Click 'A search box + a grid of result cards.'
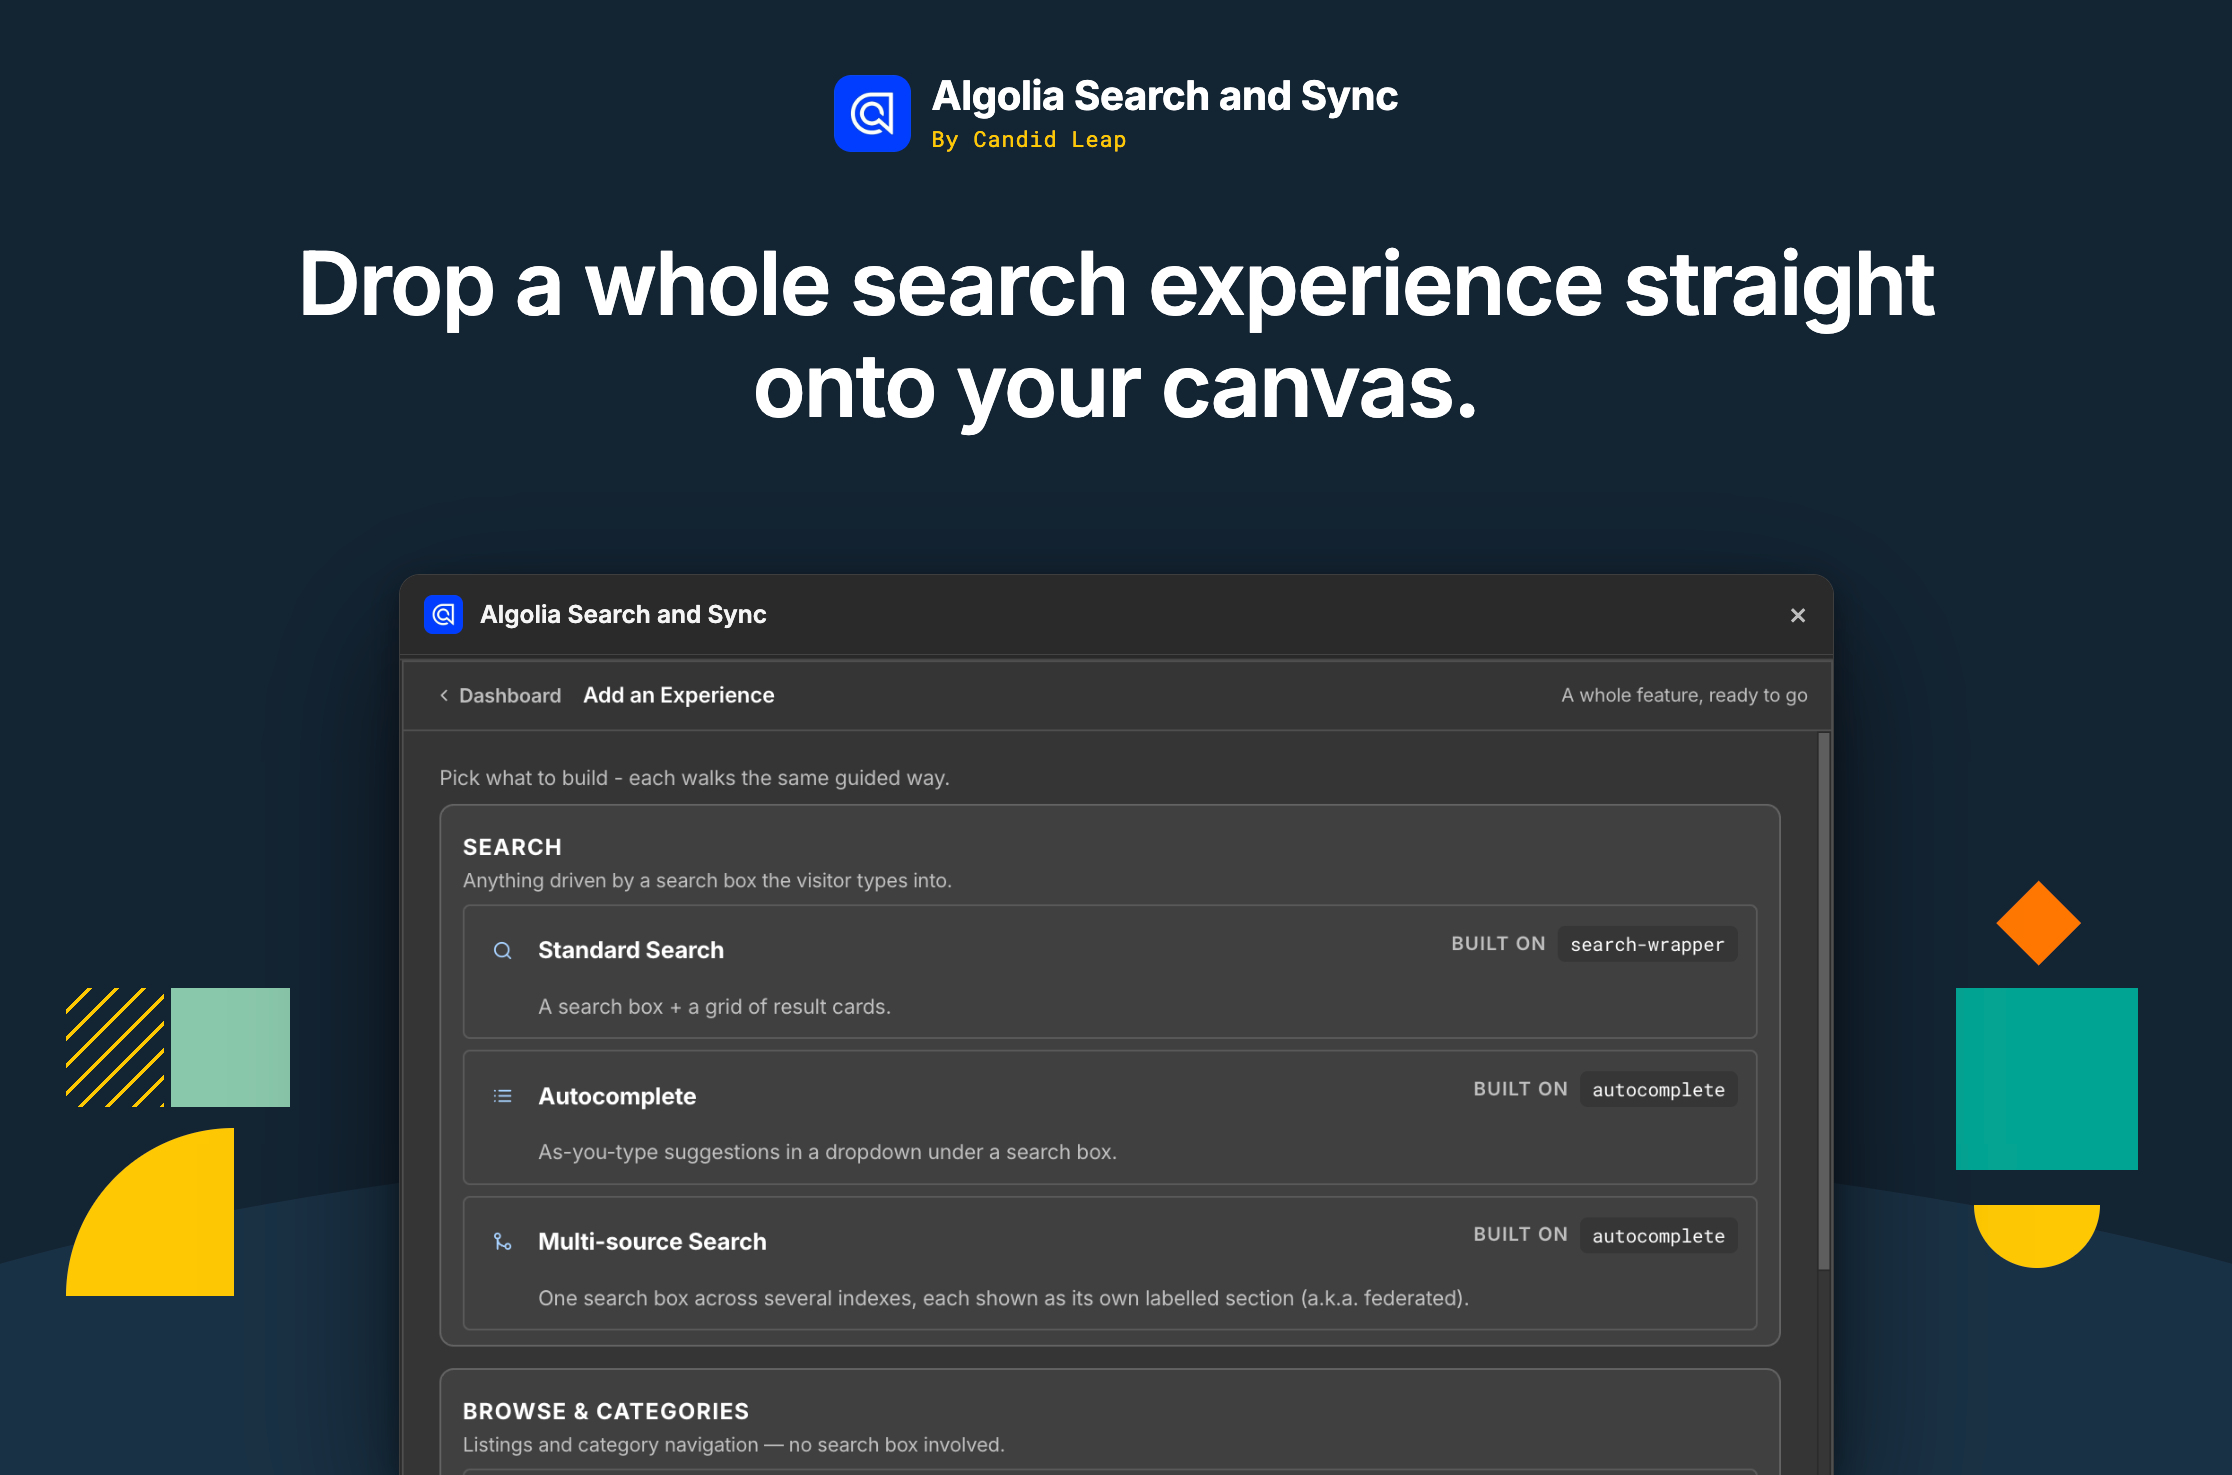The height and width of the screenshot is (1475, 2232). tap(714, 1006)
